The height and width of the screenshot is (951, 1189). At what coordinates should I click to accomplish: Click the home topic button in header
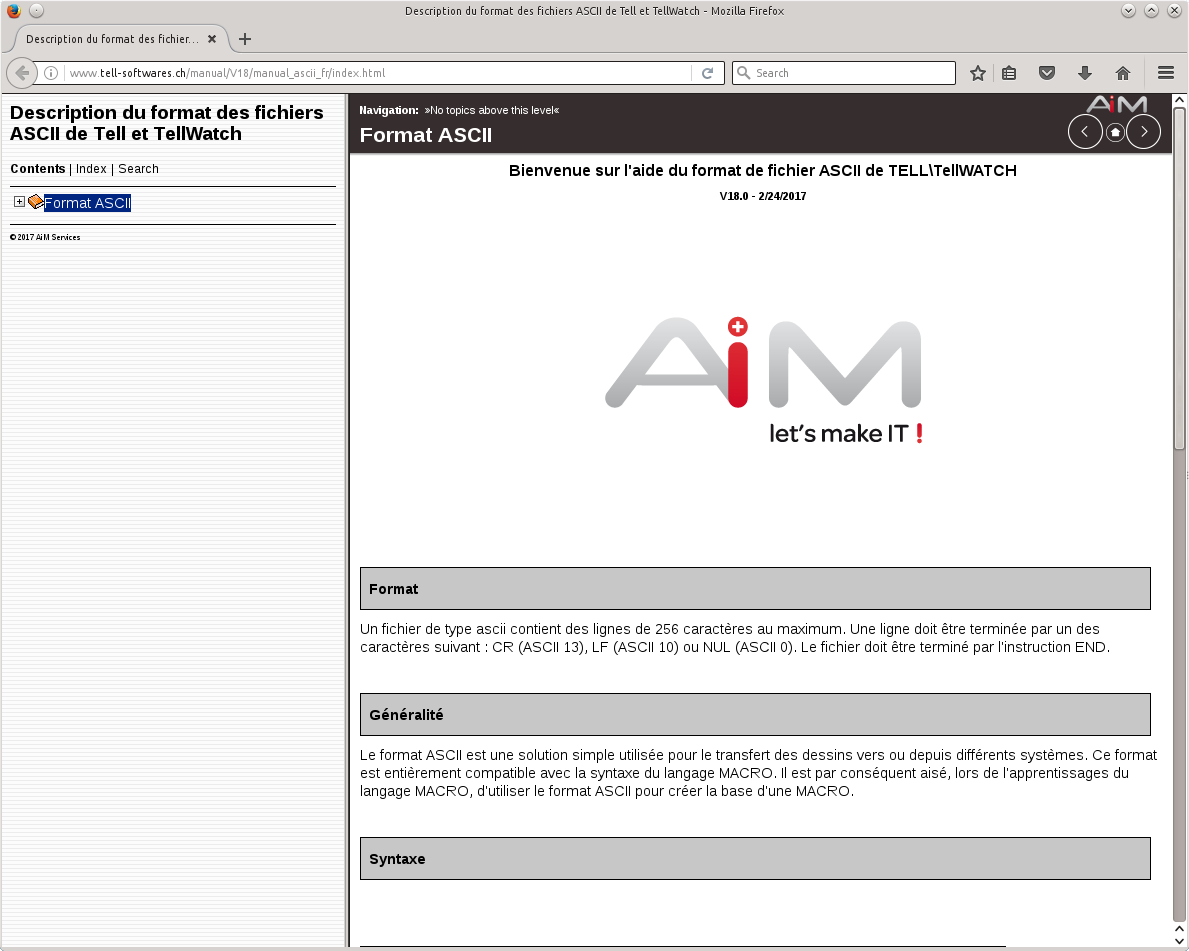[x=1115, y=132]
